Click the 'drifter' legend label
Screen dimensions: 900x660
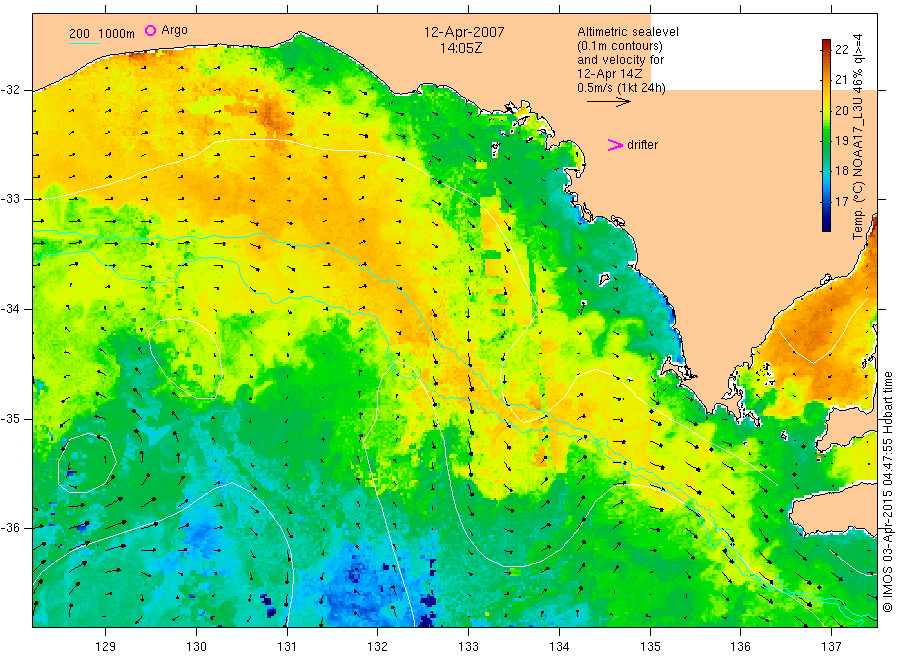pyautogui.click(x=642, y=145)
